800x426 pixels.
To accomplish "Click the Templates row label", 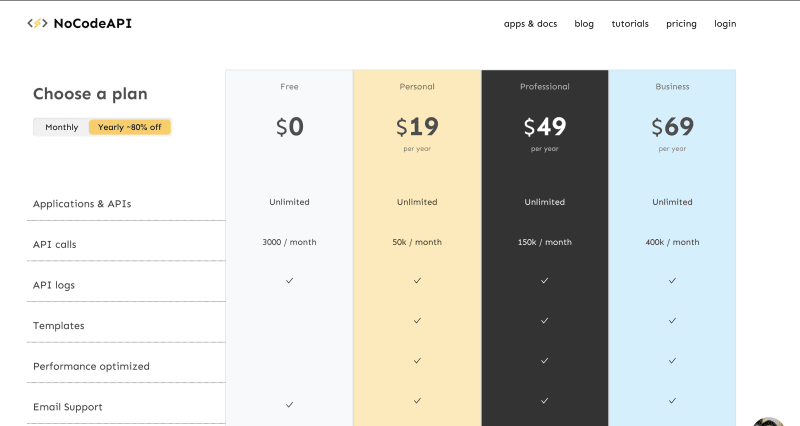I will (x=59, y=325).
